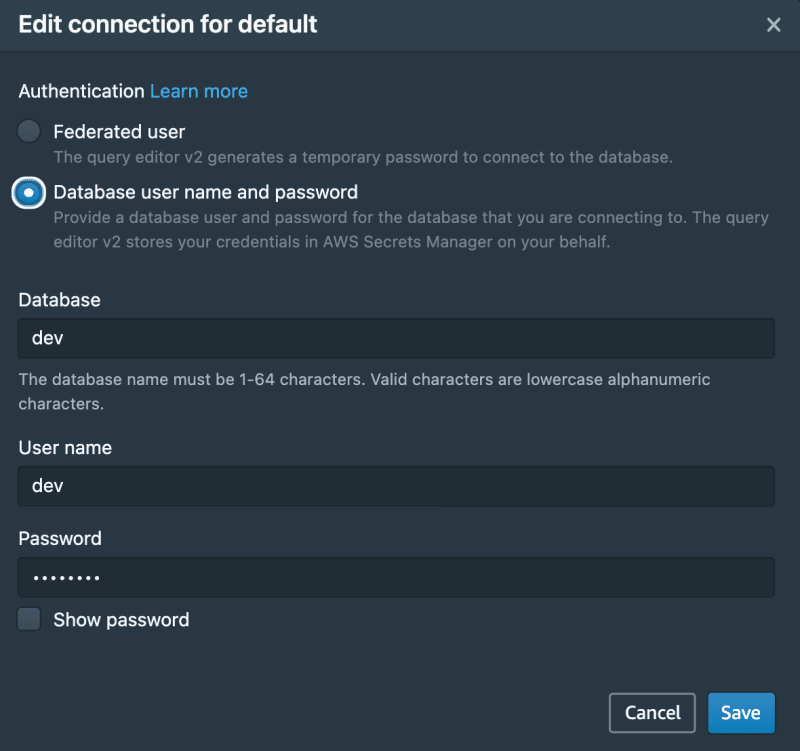800x751 pixels.
Task: Click the Edit connection for default title
Action: pos(167,24)
